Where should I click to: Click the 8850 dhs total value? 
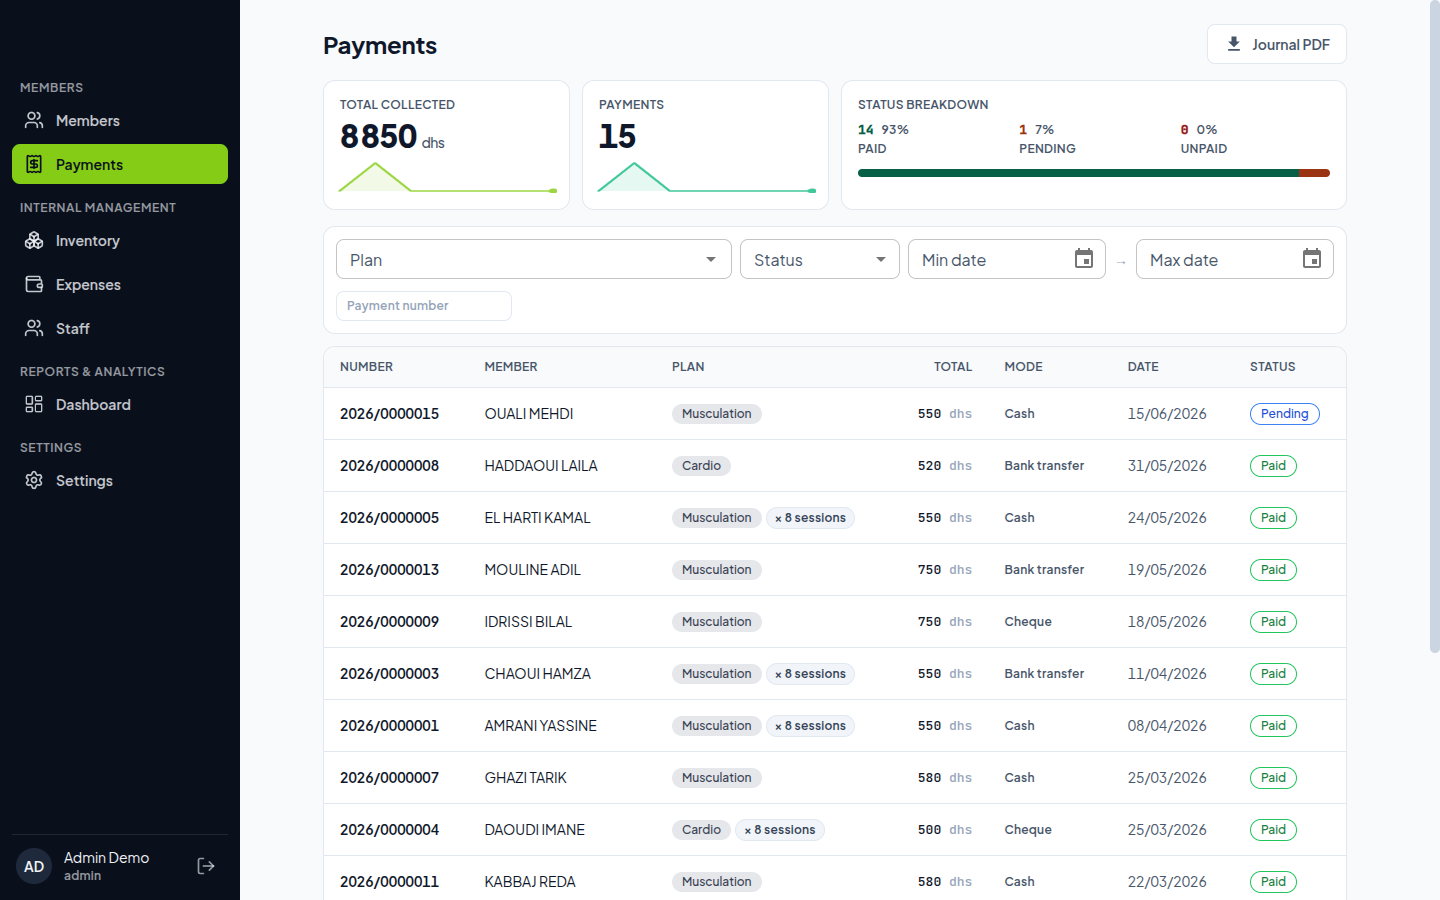pyautogui.click(x=392, y=136)
